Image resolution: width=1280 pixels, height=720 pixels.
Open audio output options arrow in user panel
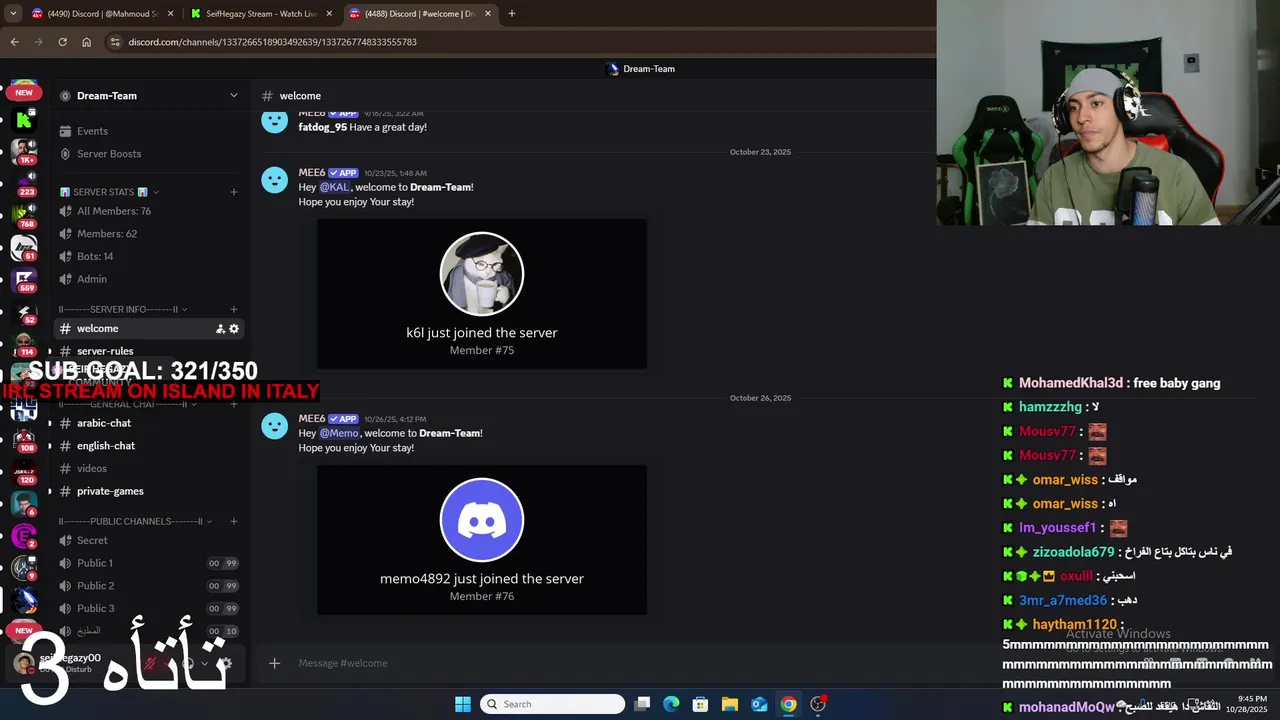(x=205, y=663)
